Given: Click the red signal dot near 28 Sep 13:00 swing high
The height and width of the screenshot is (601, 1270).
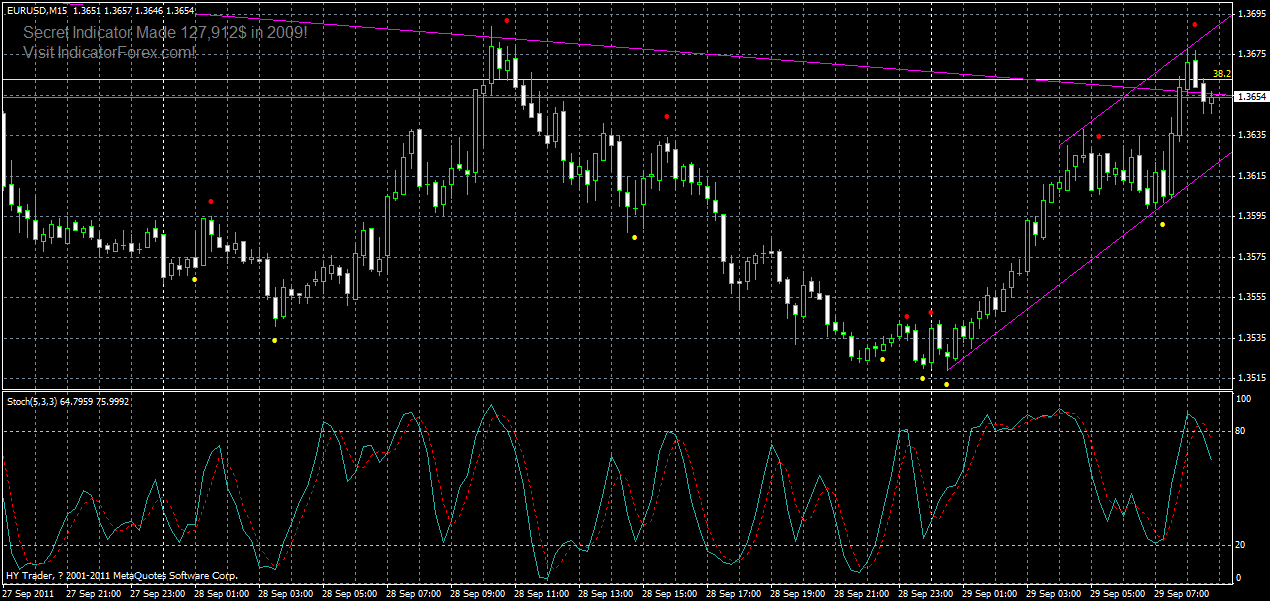Looking at the screenshot, I should tap(667, 115).
